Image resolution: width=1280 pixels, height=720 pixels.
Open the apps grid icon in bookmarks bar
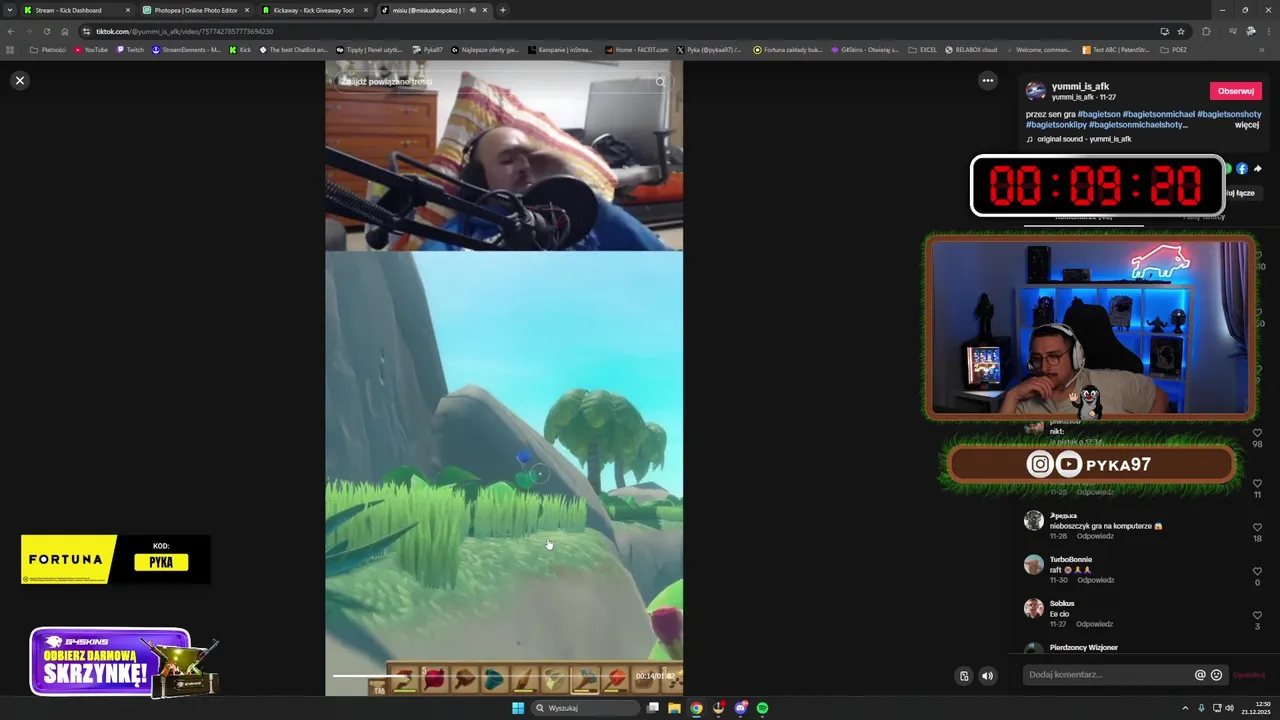pos(11,49)
